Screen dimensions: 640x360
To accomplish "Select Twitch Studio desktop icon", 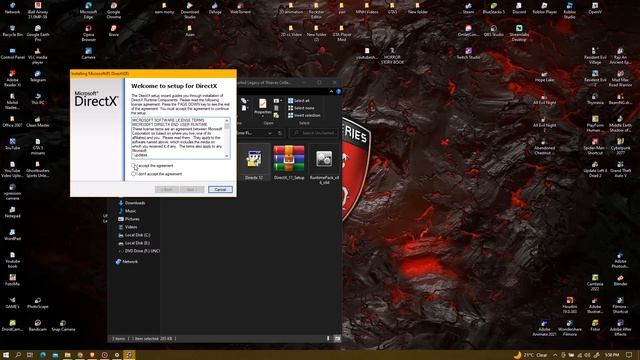I will pyautogui.click(x=468, y=53).
